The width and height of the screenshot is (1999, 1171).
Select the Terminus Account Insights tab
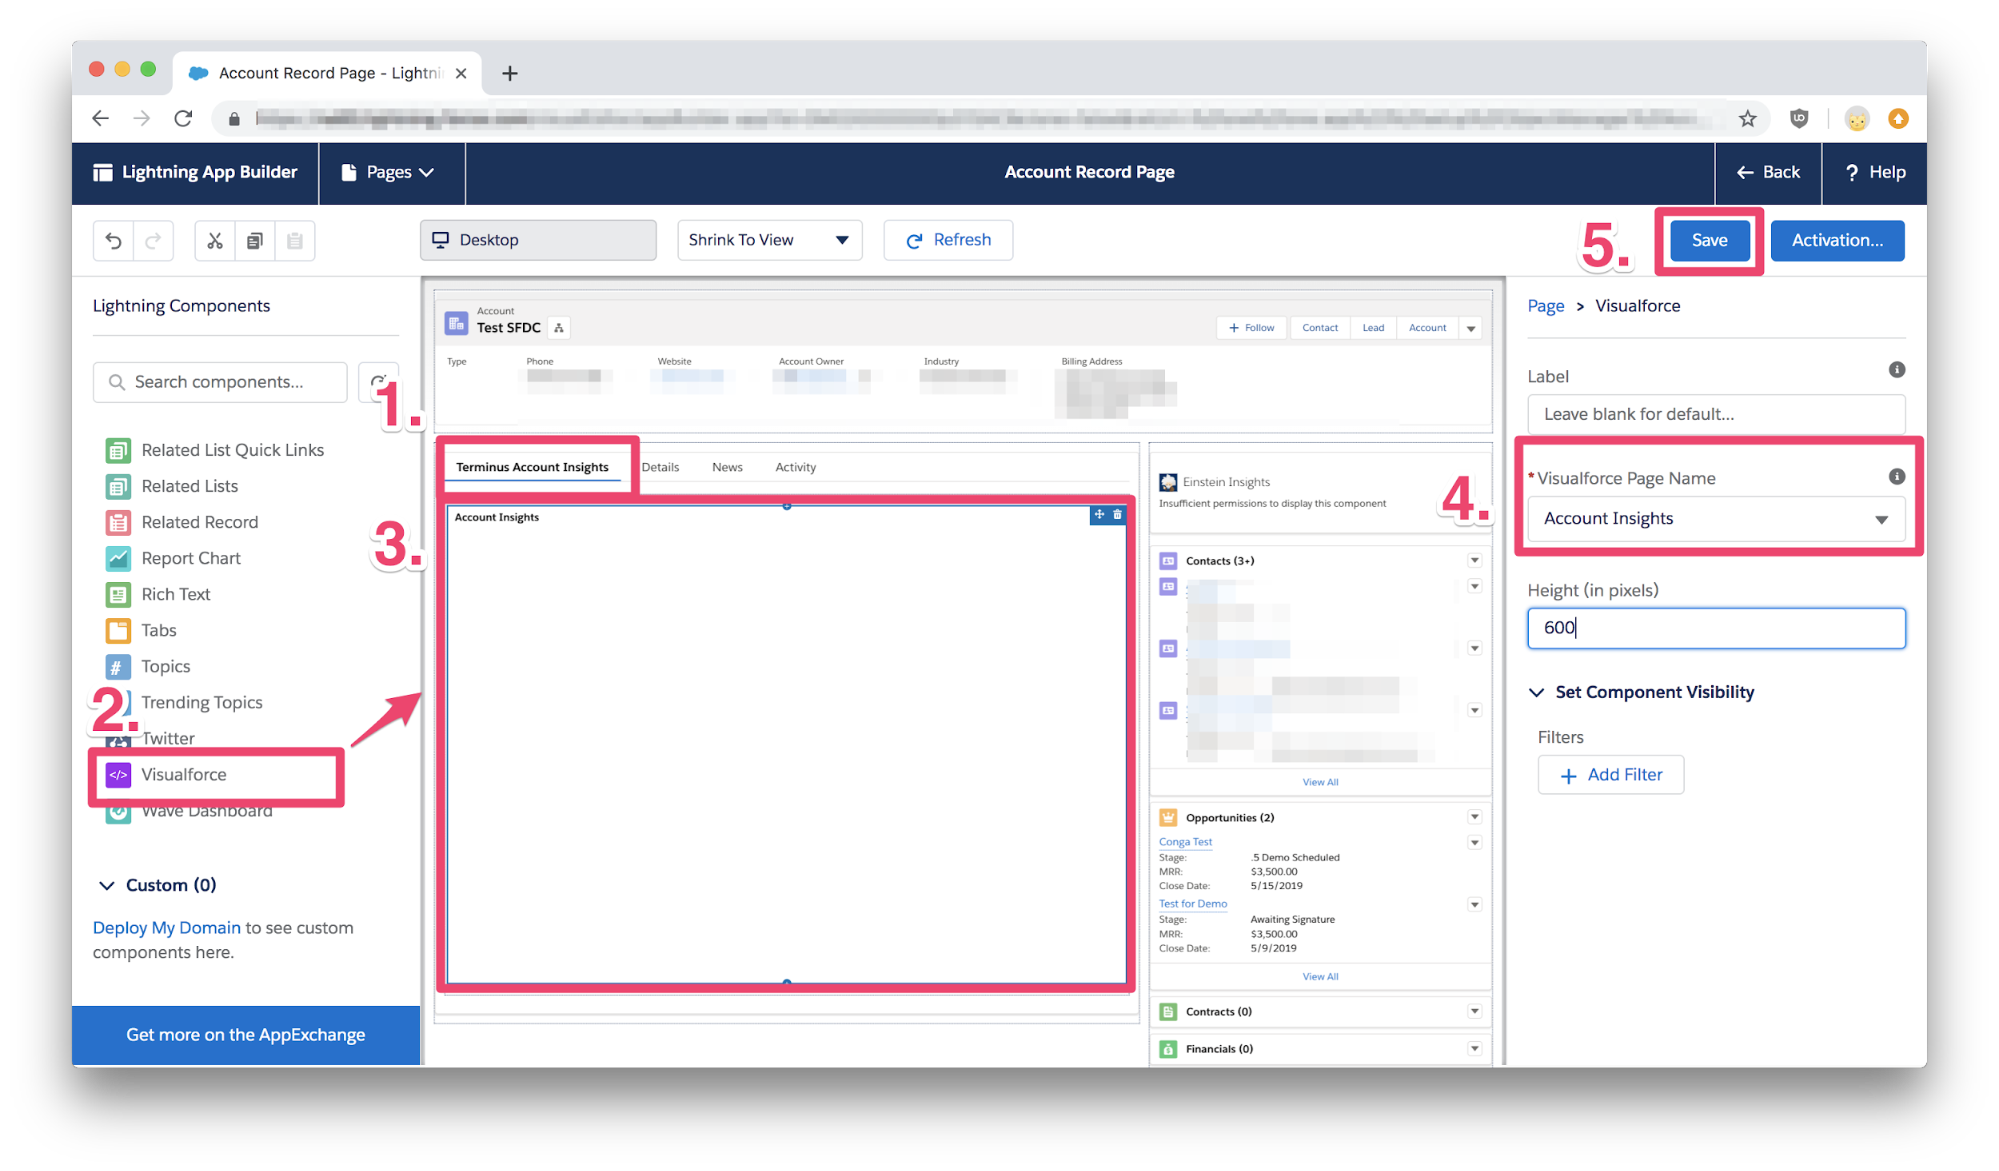532,468
